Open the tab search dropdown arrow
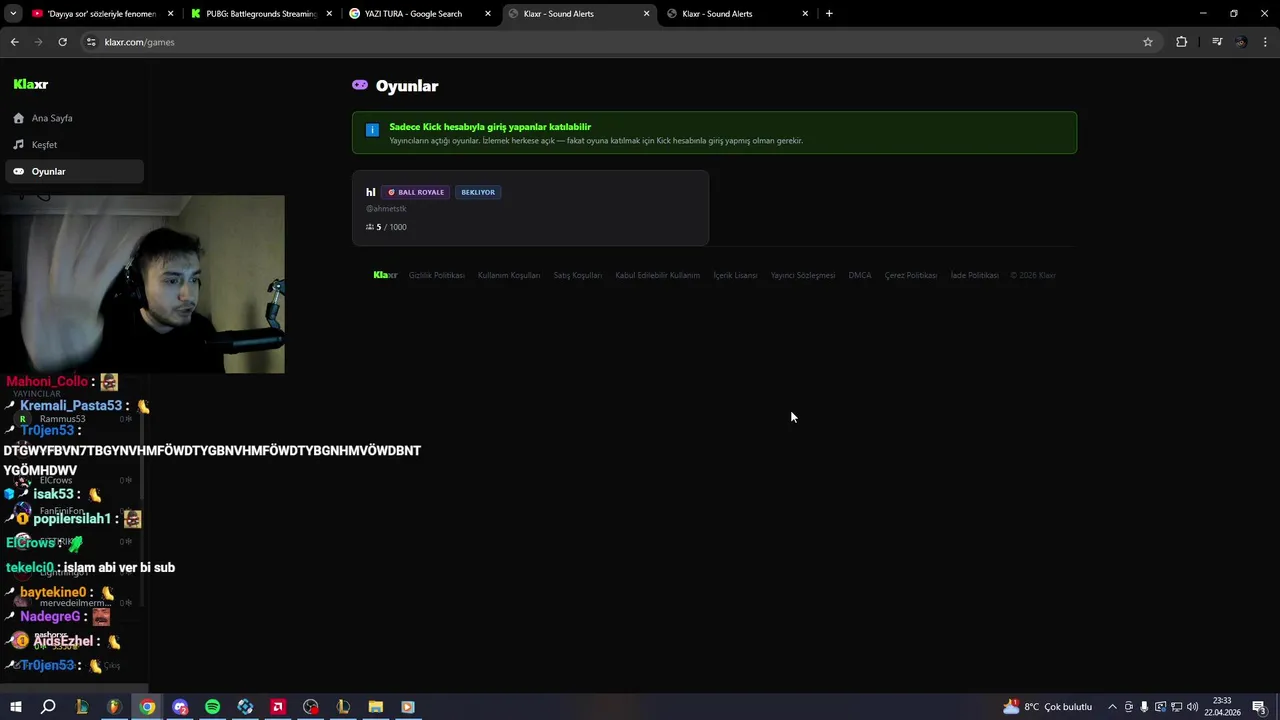The image size is (1280, 720). pyautogui.click(x=13, y=14)
